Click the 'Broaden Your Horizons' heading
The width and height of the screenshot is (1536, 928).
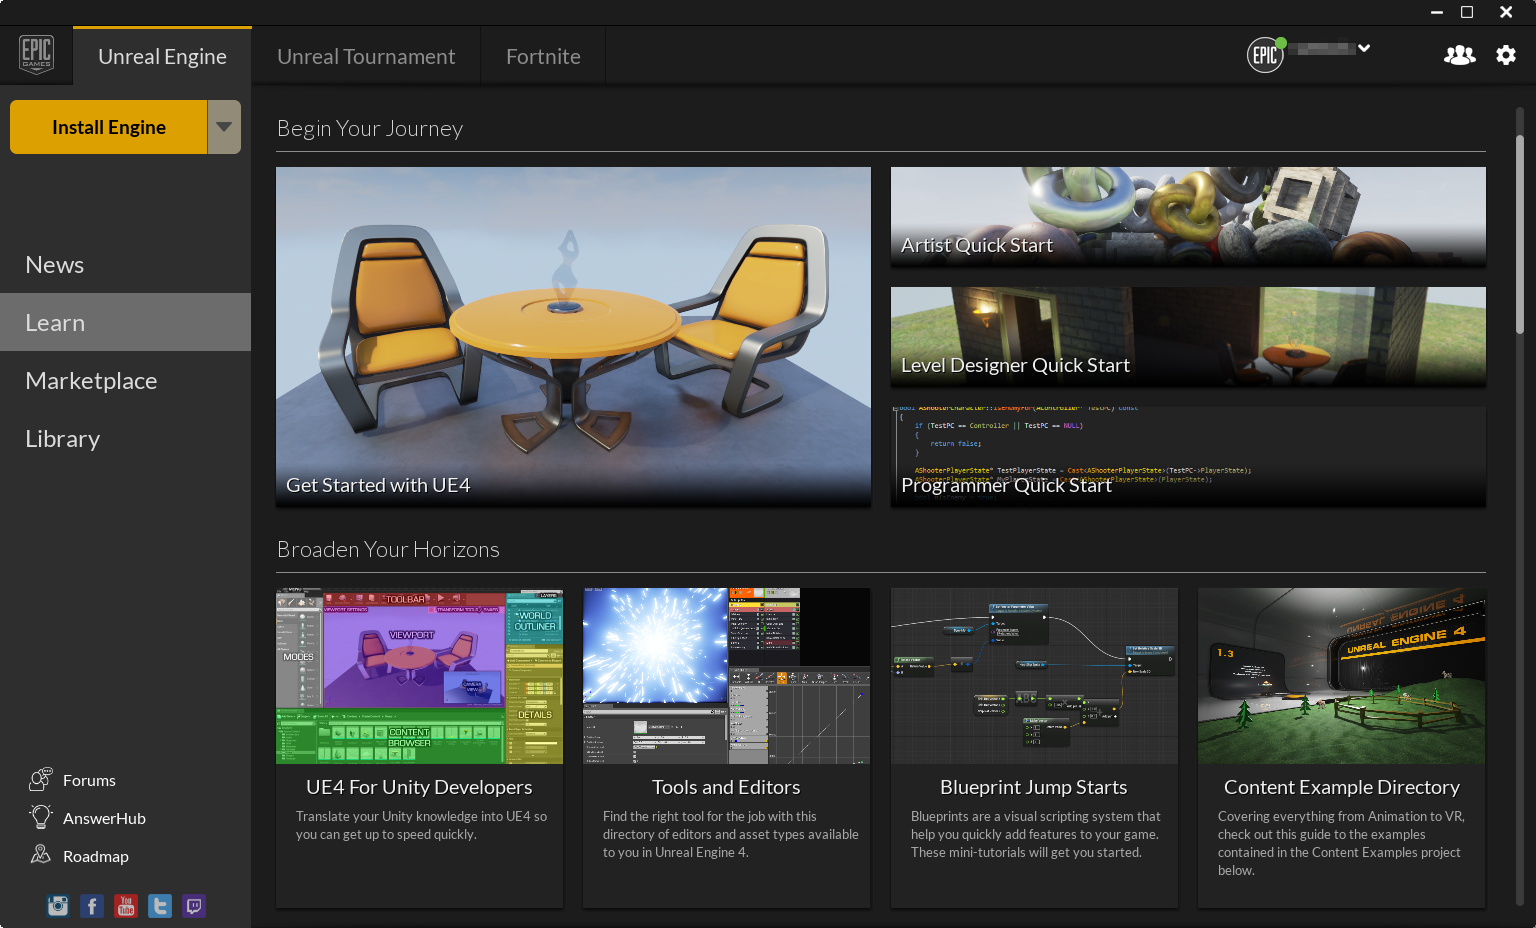[388, 549]
